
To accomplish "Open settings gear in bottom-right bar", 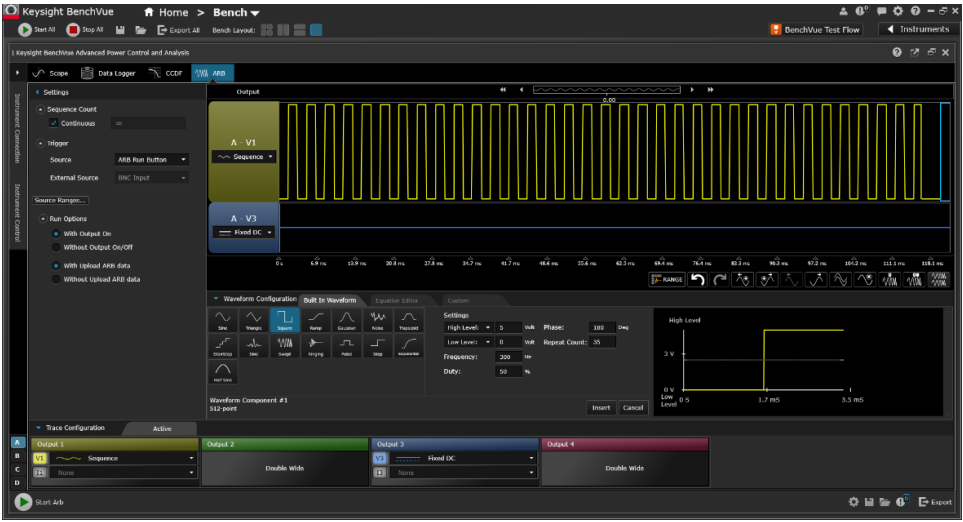I will pyautogui.click(x=854, y=502).
